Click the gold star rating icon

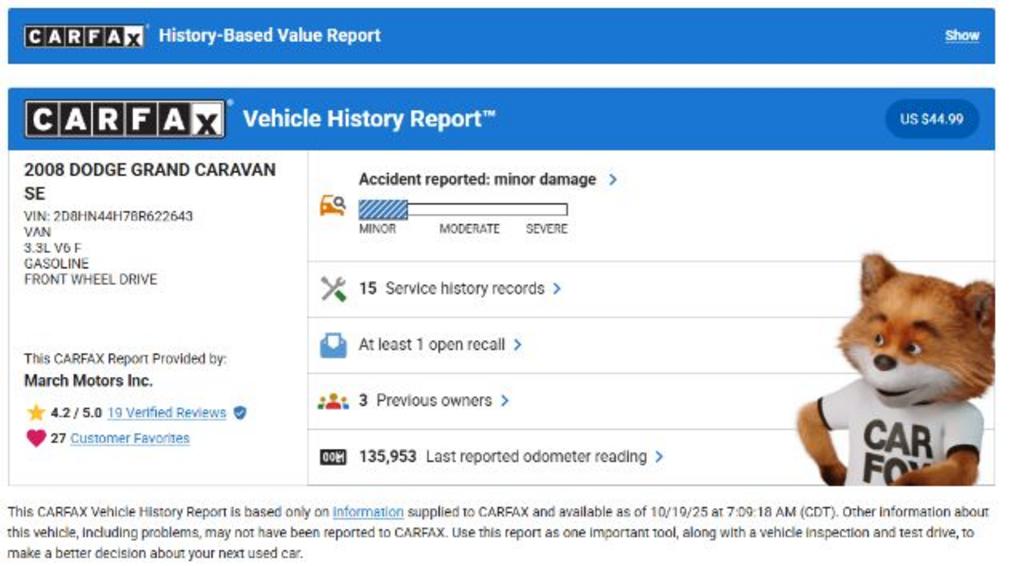[36, 412]
